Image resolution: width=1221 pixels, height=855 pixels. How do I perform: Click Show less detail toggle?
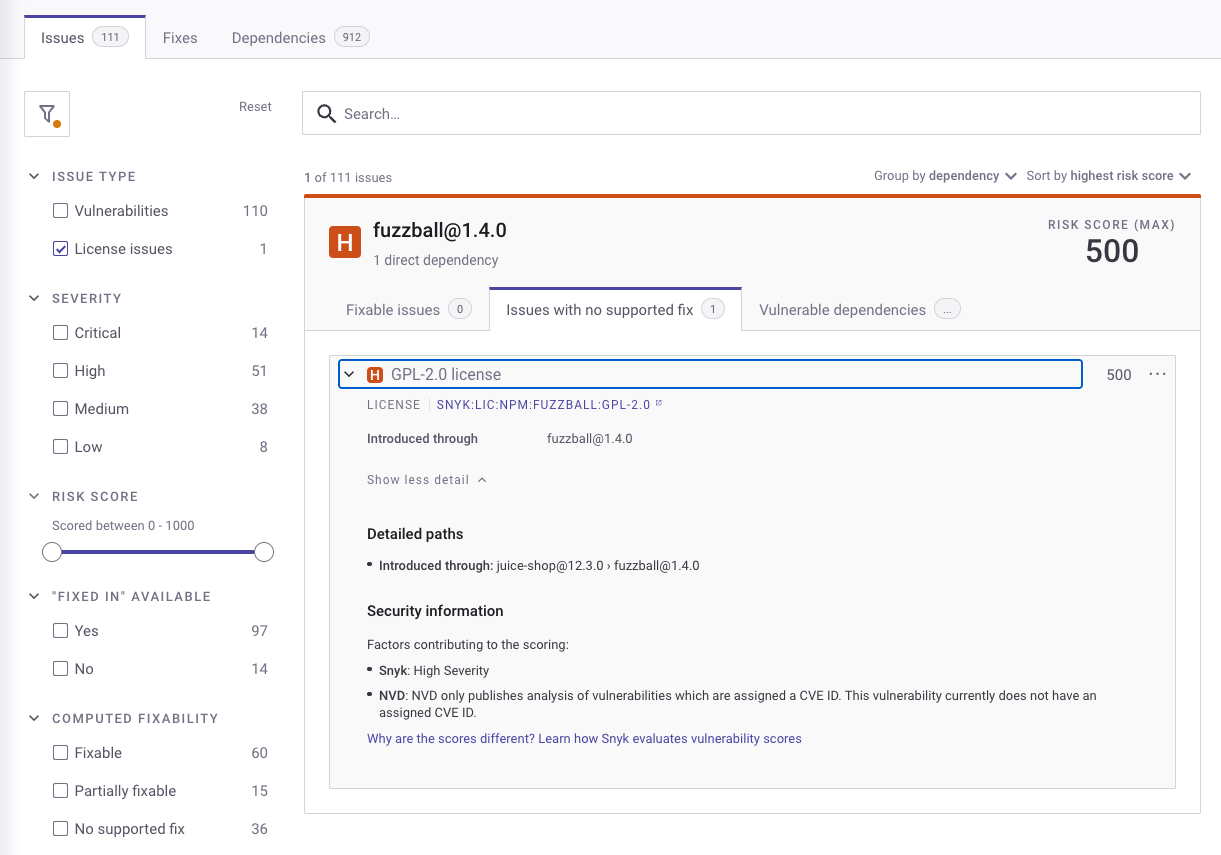pyautogui.click(x=426, y=480)
